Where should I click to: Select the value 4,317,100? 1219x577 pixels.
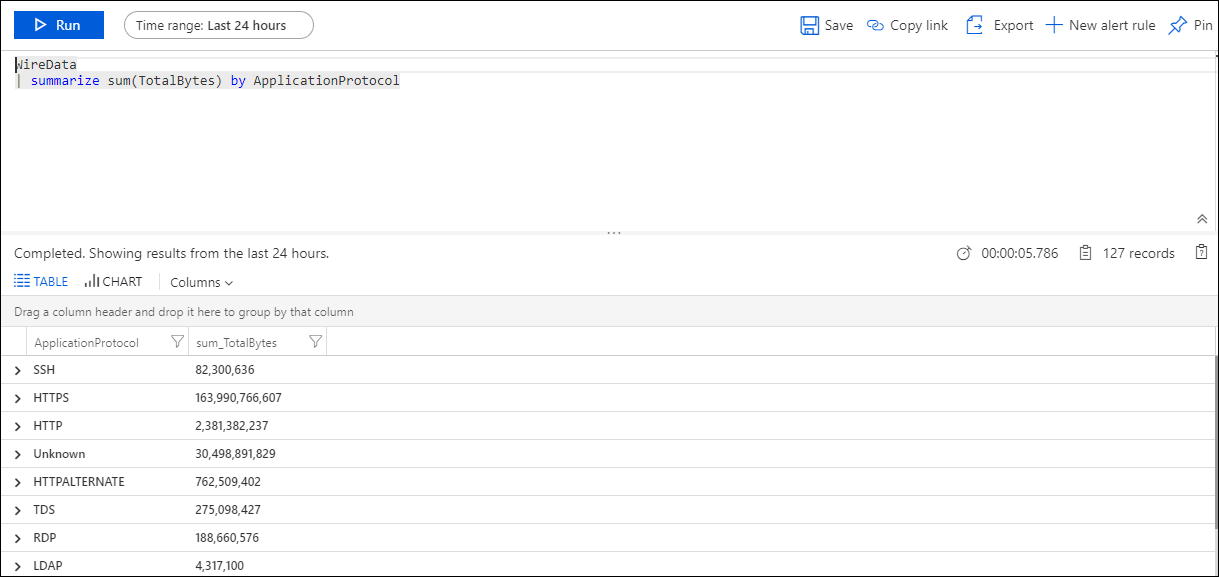click(x=219, y=566)
